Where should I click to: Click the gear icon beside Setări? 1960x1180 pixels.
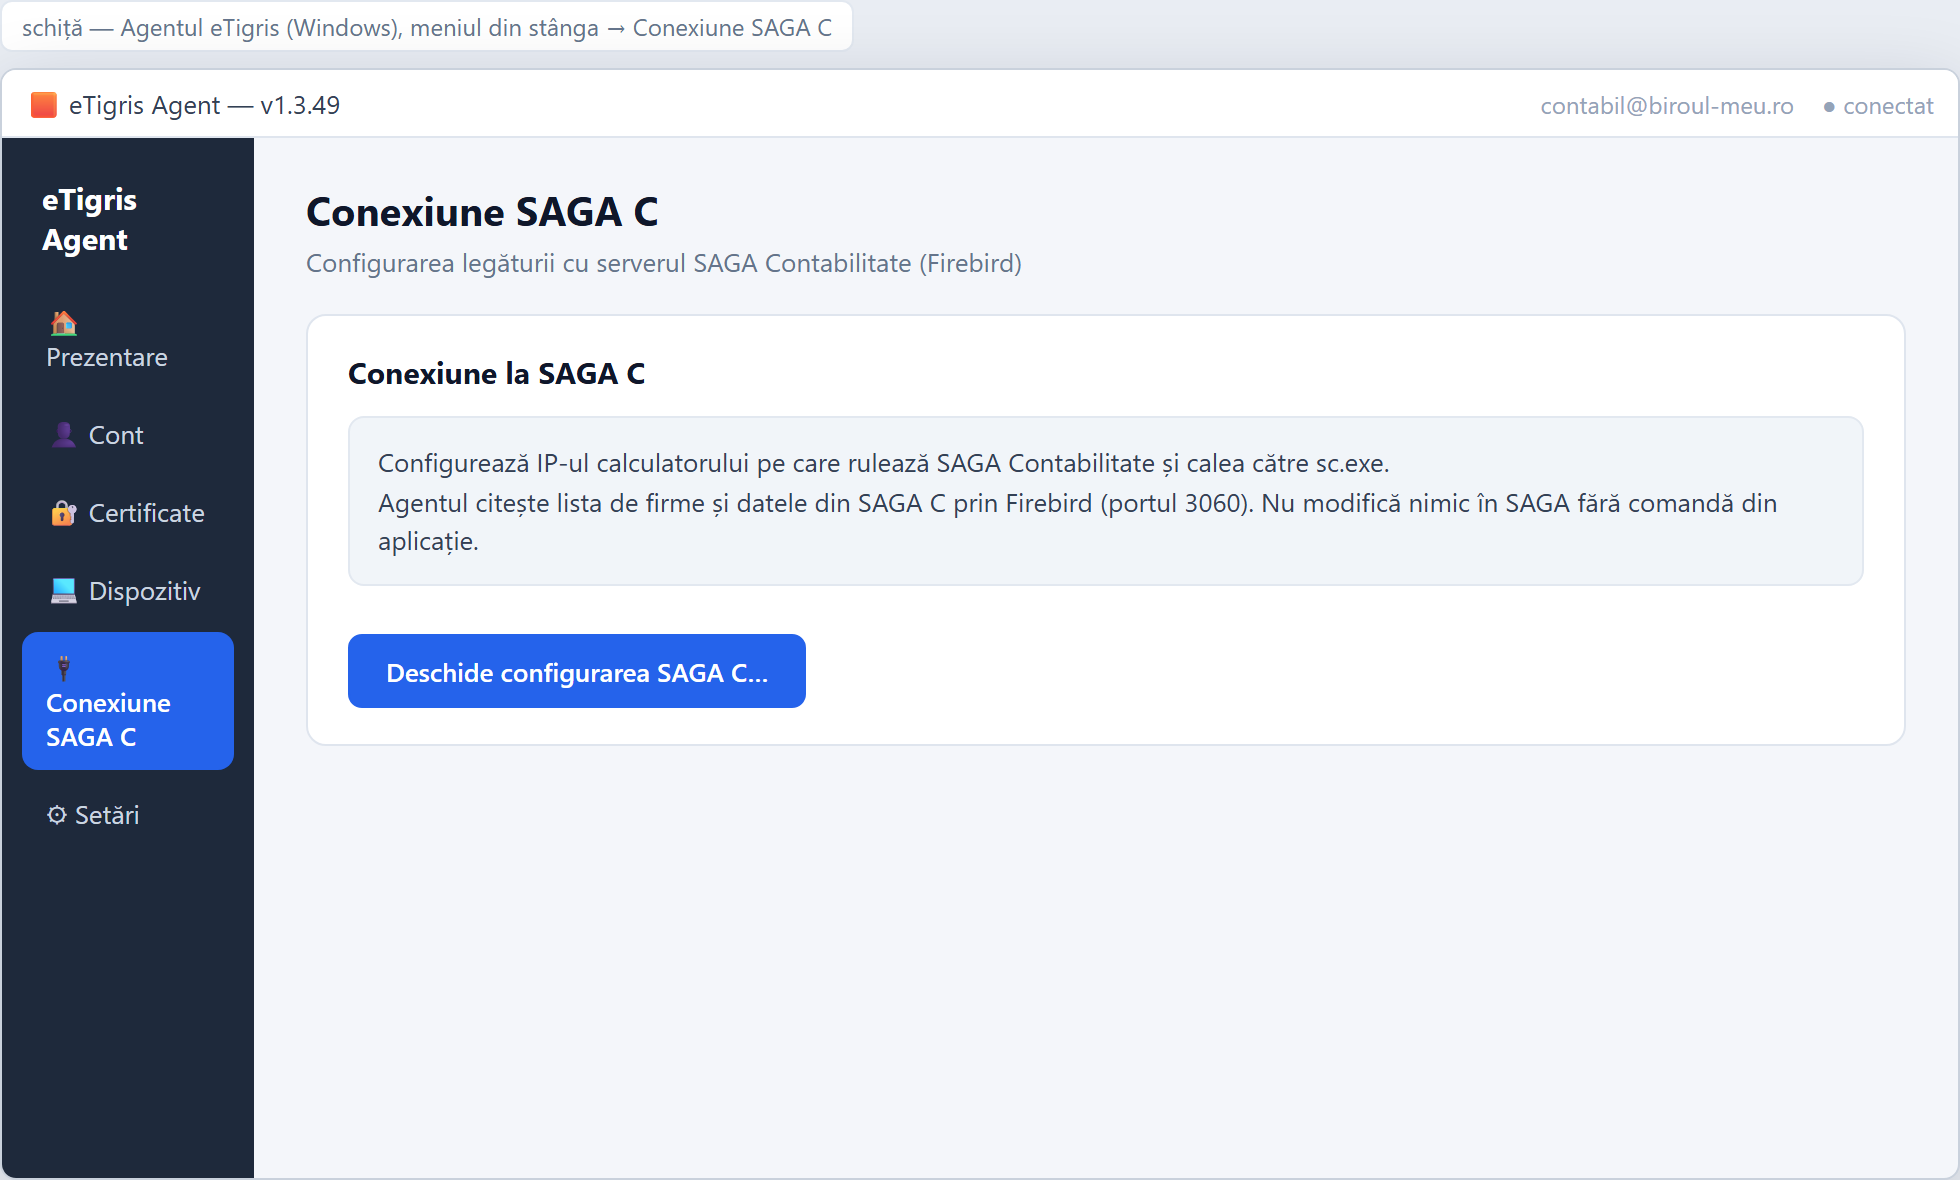click(x=57, y=815)
